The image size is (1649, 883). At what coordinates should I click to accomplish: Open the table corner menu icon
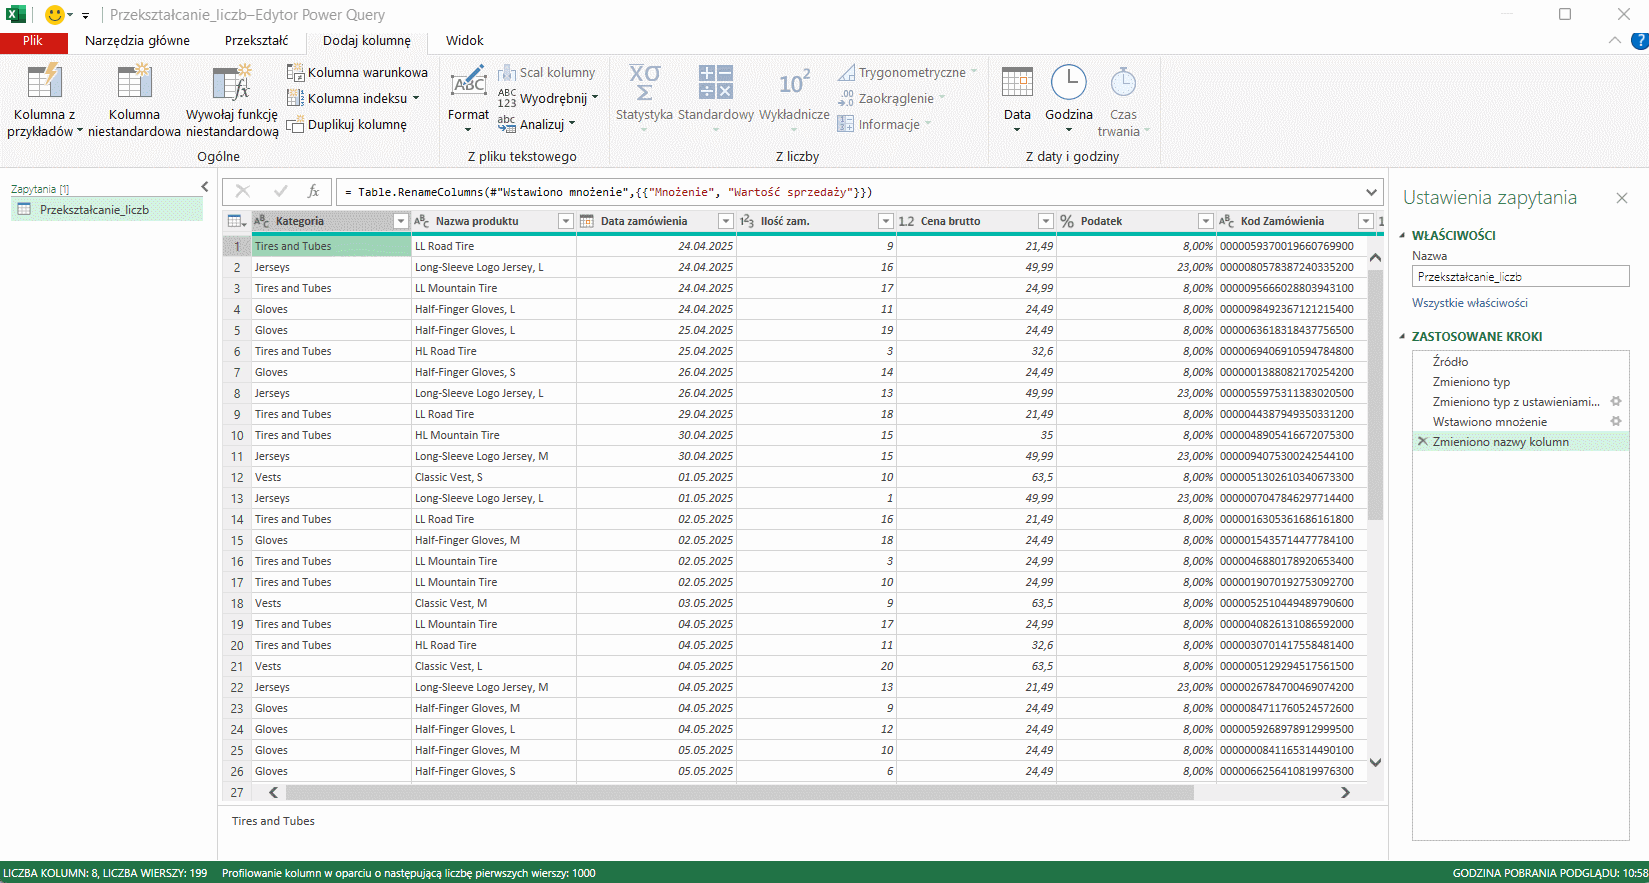pyautogui.click(x=237, y=221)
